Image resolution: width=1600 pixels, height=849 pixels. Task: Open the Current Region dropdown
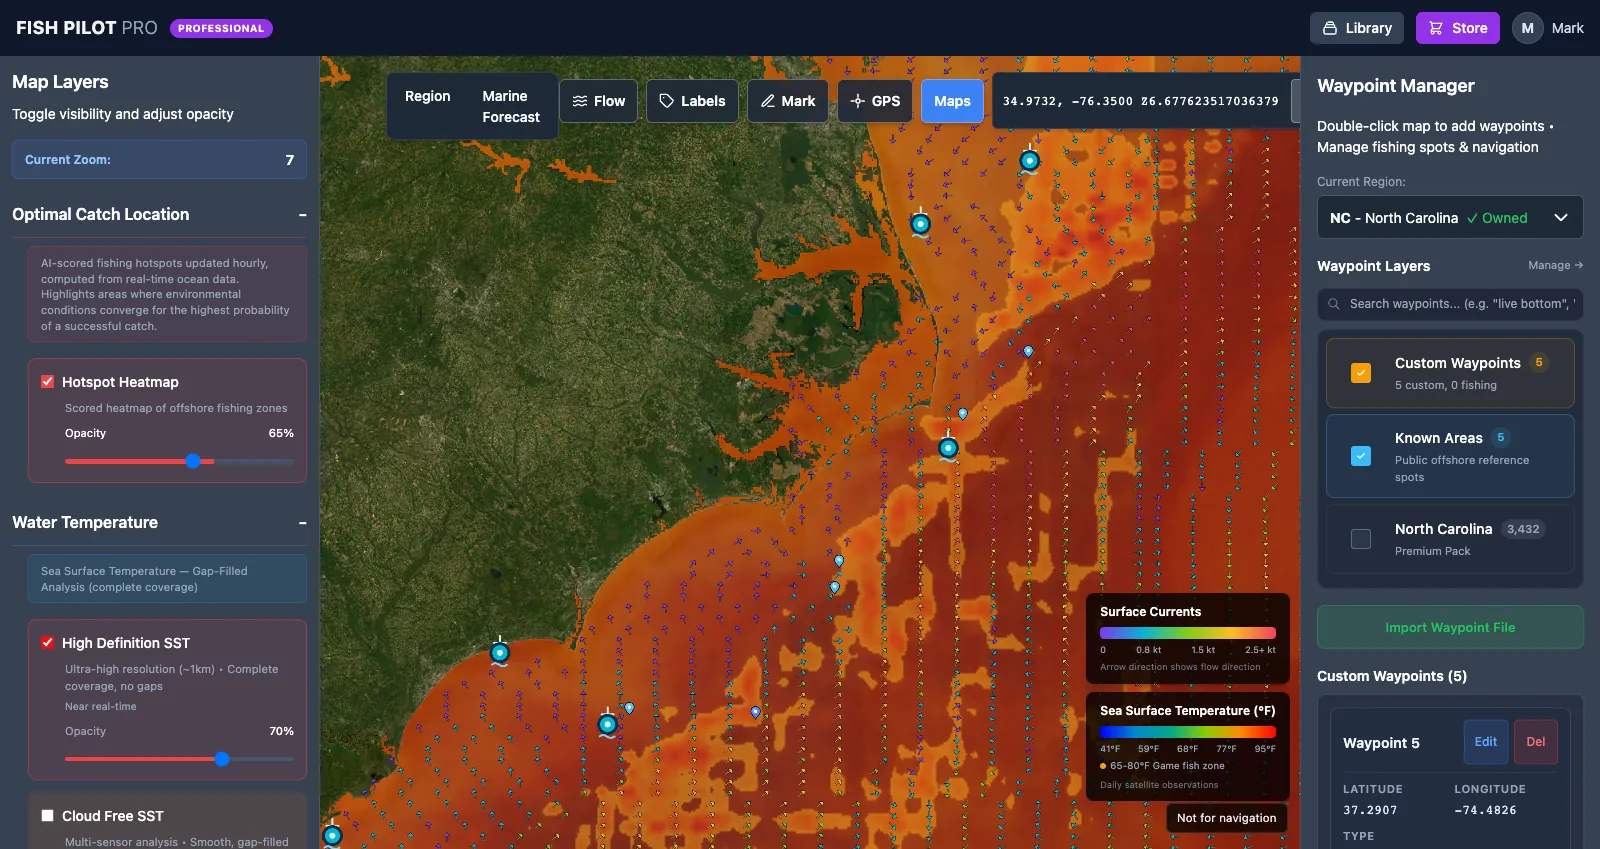pyautogui.click(x=1450, y=217)
